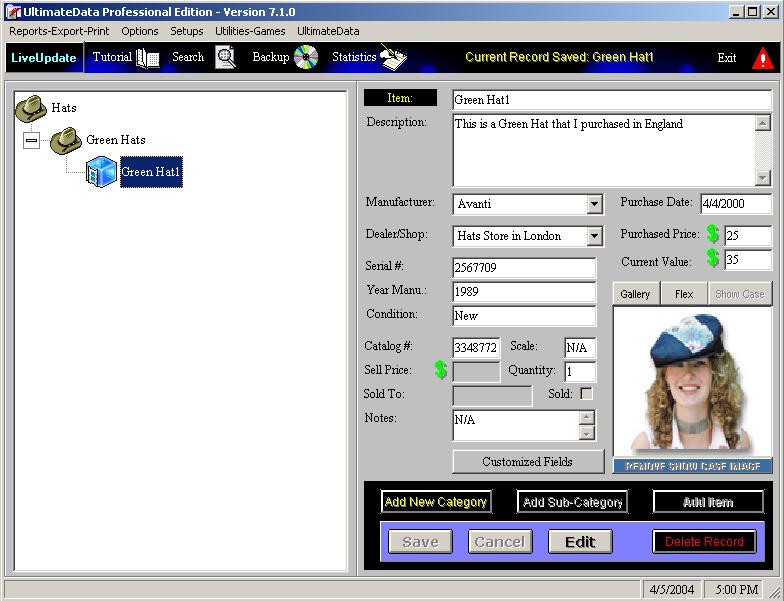This screenshot has width=784, height=601.
Task: Click the red warning triangle icon
Action: click(x=763, y=58)
